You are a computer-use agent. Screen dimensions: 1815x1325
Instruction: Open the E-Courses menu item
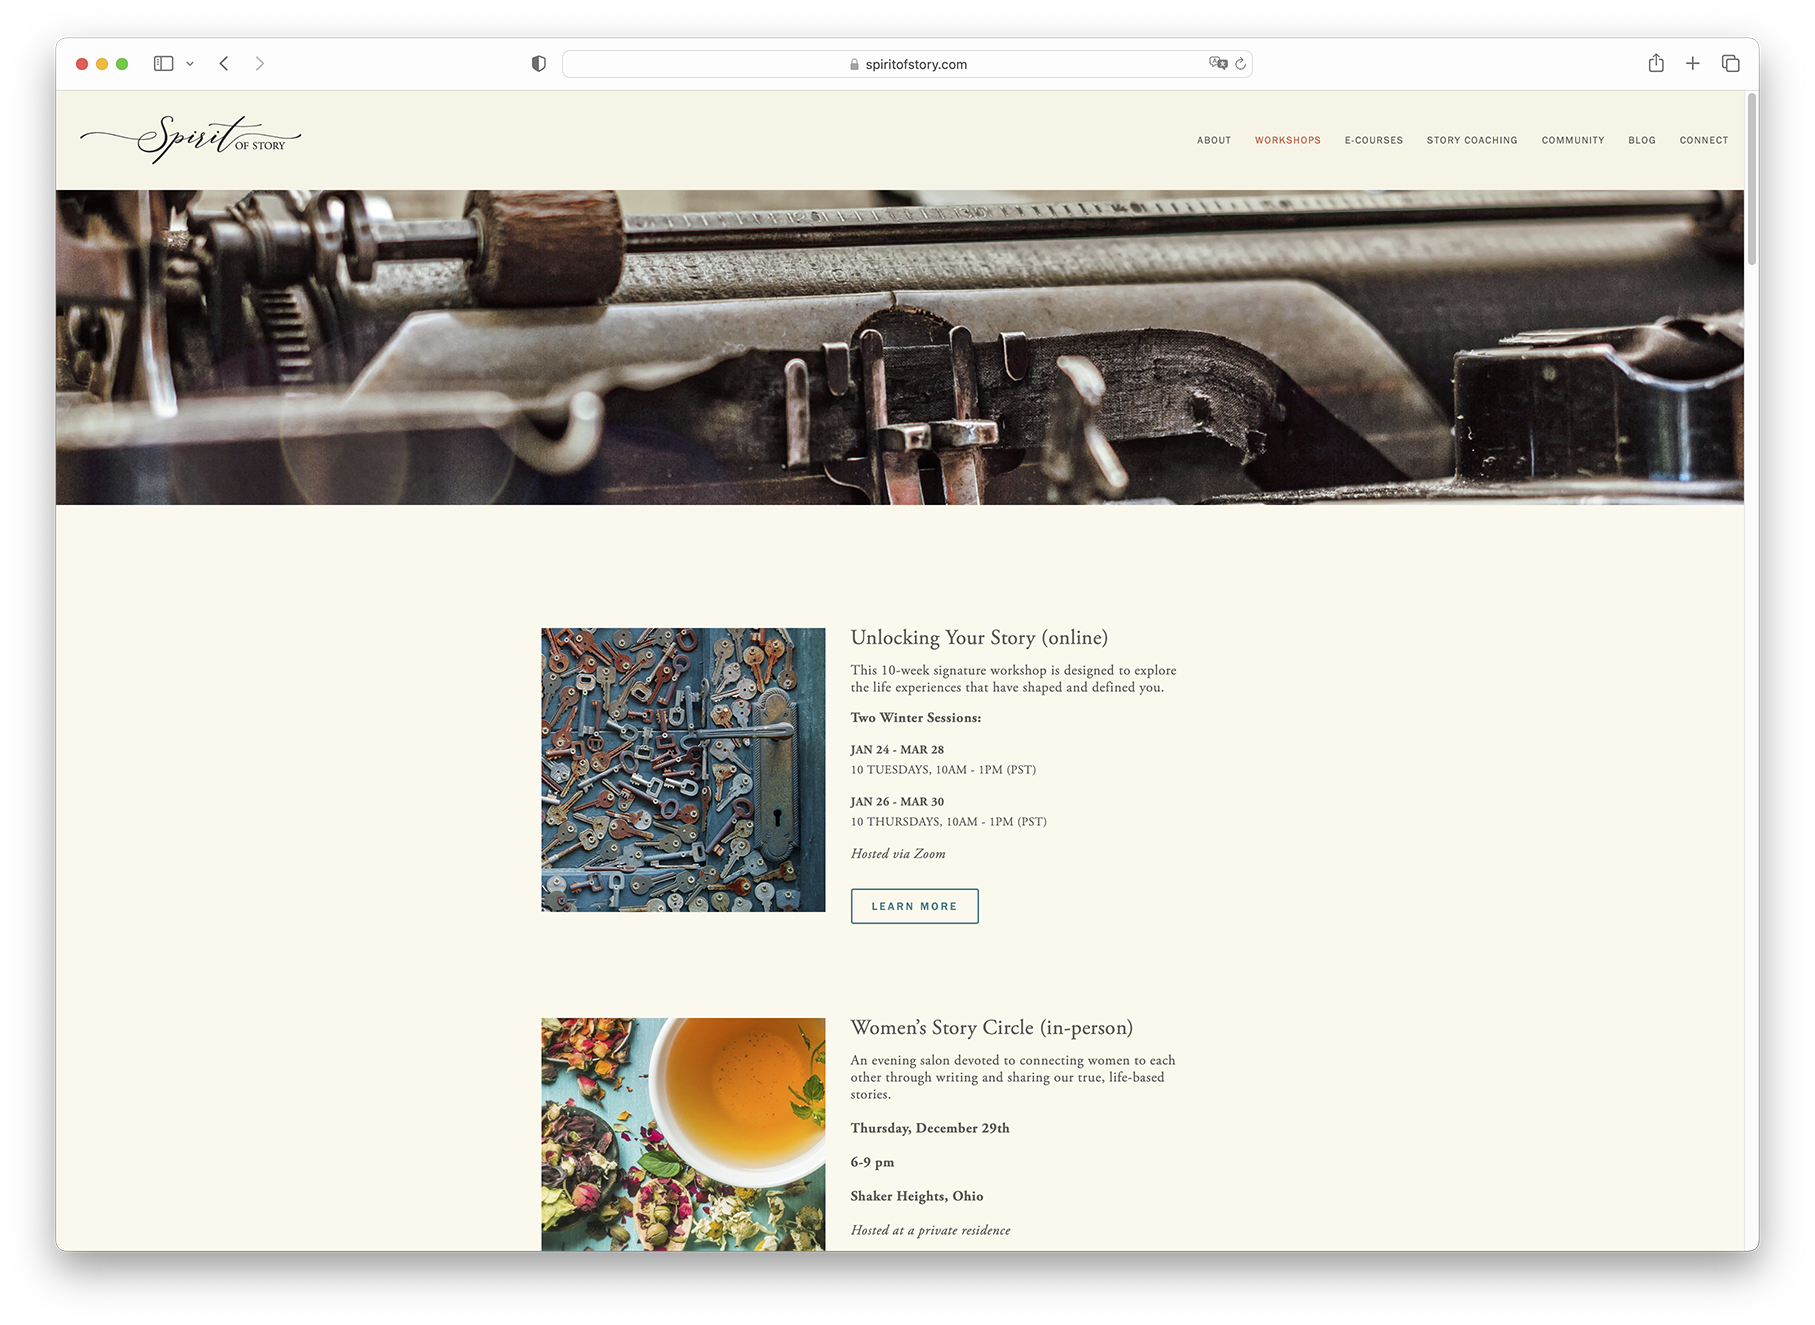[1374, 140]
